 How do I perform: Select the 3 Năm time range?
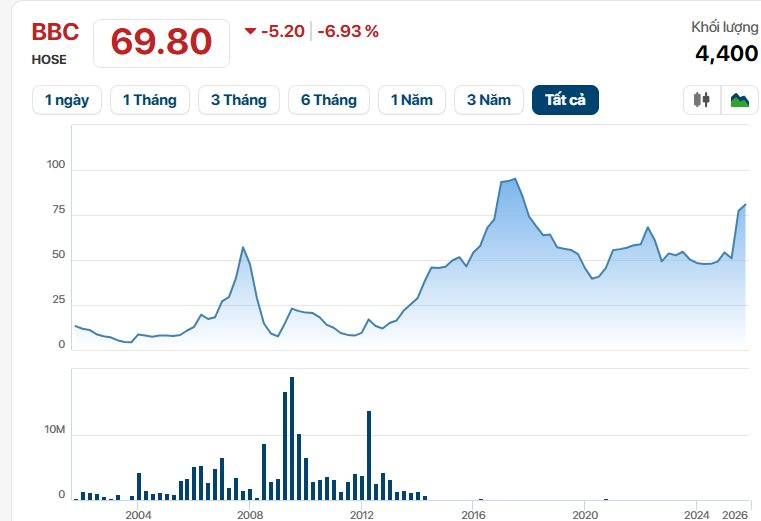click(488, 100)
